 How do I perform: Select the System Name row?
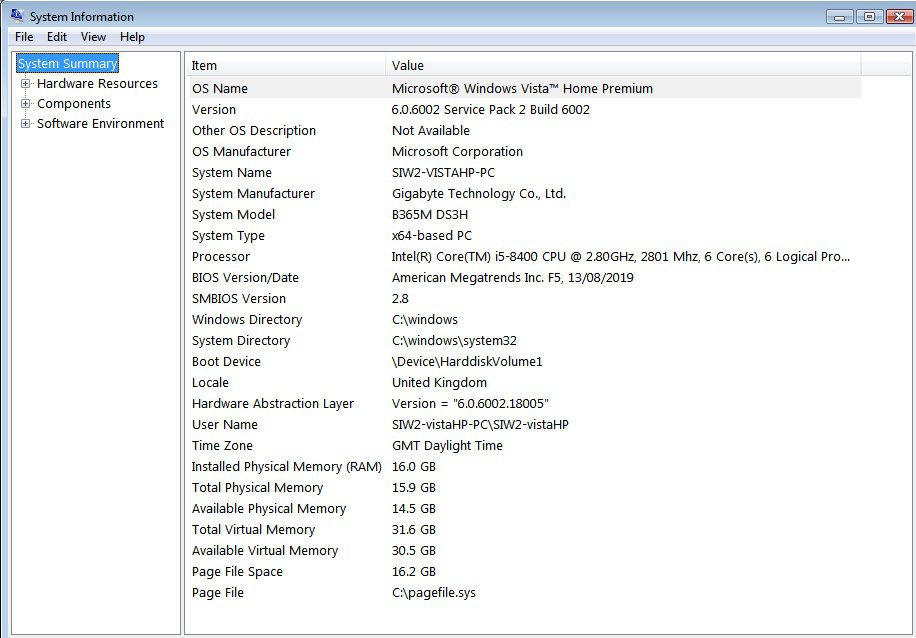pyautogui.click(x=524, y=172)
